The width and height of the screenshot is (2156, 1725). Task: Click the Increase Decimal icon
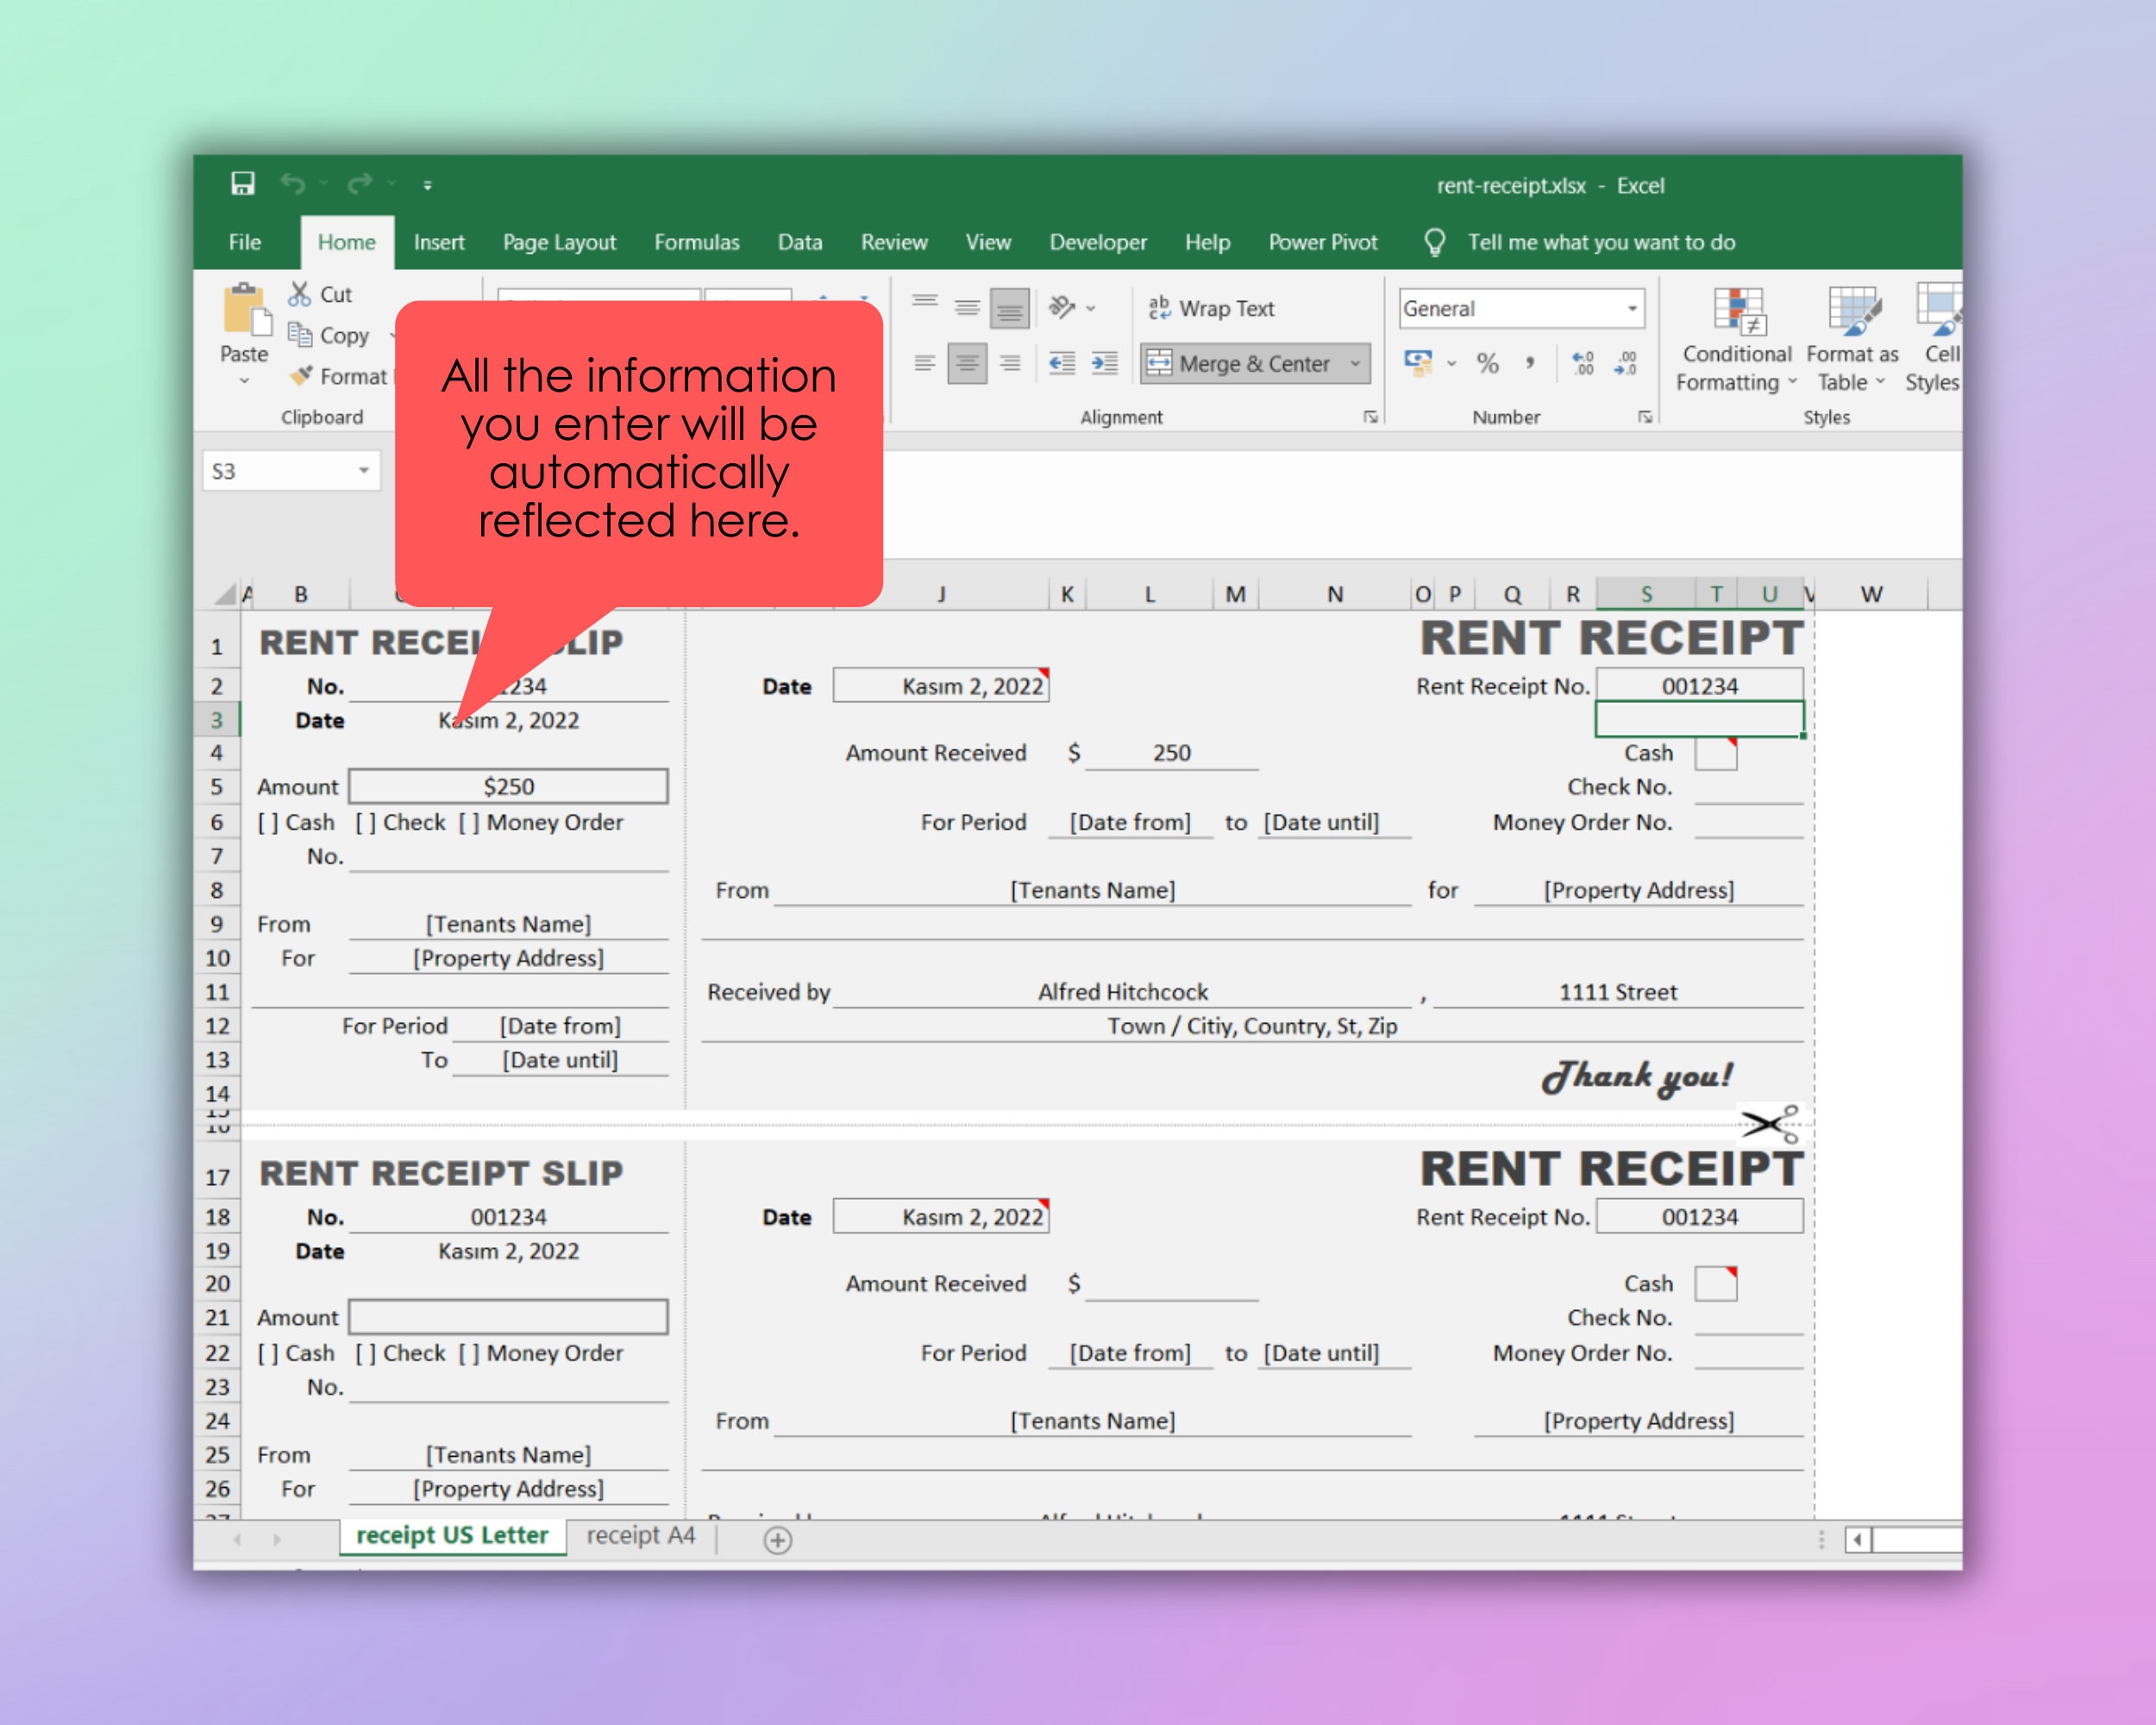[1583, 363]
